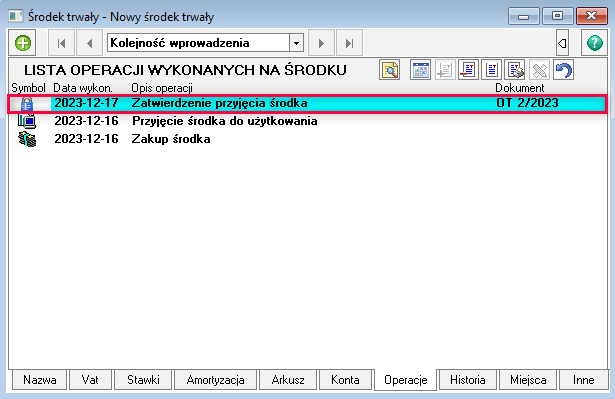Switch to the Nazwa tab

point(40,380)
